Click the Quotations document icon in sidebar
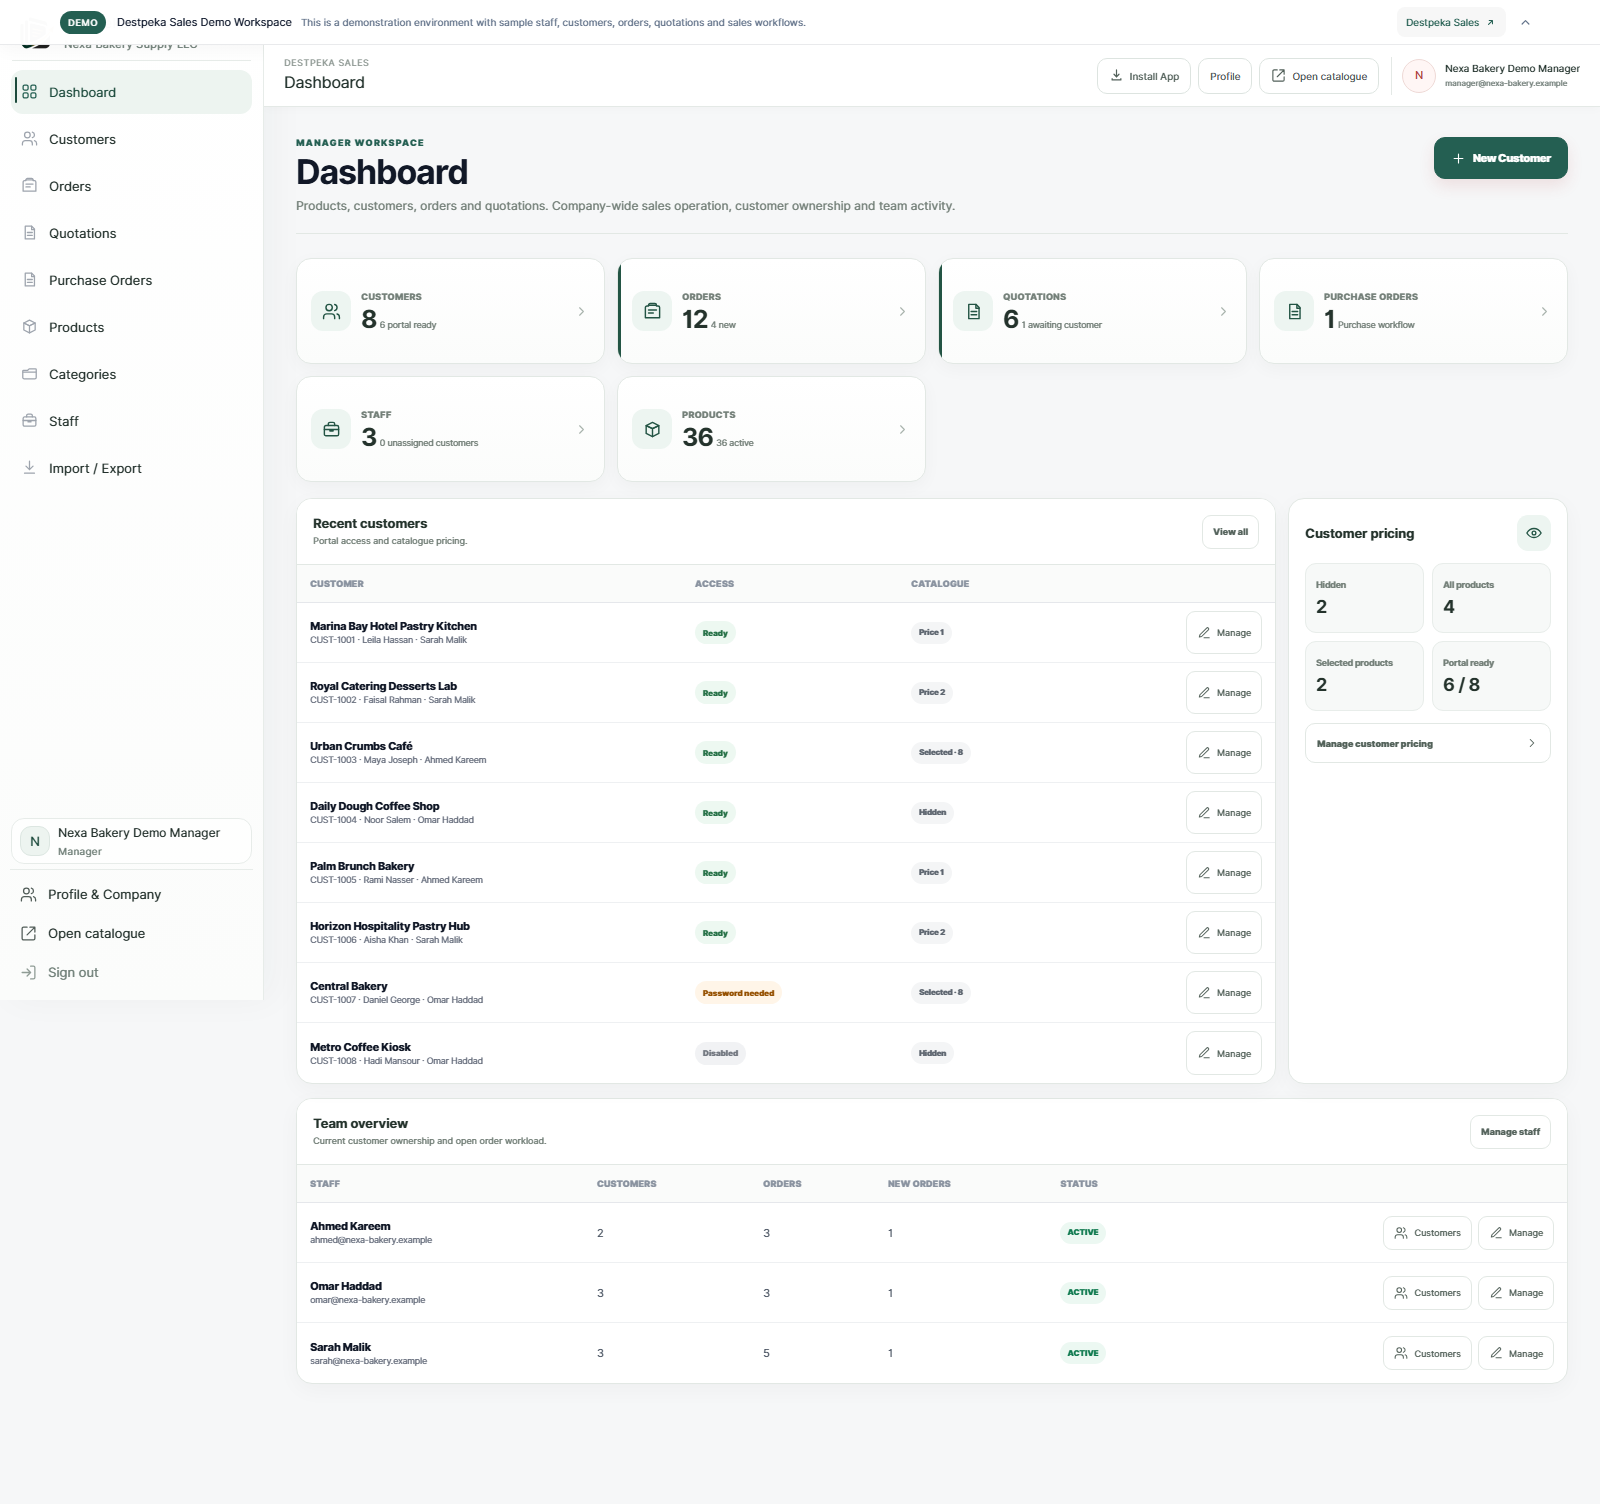 click(30, 233)
